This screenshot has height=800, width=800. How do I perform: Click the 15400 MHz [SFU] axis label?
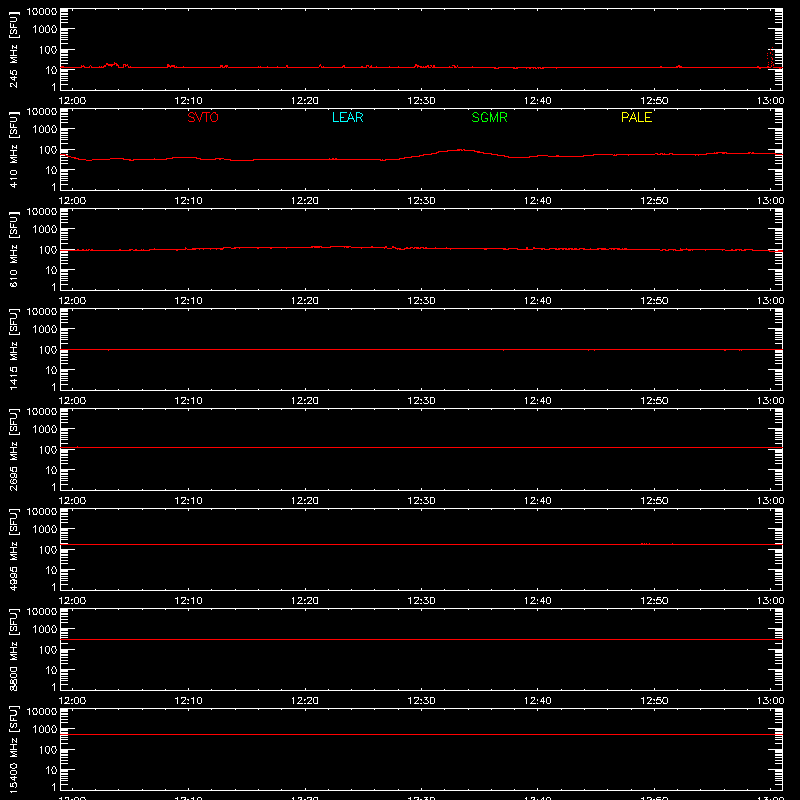(13, 749)
